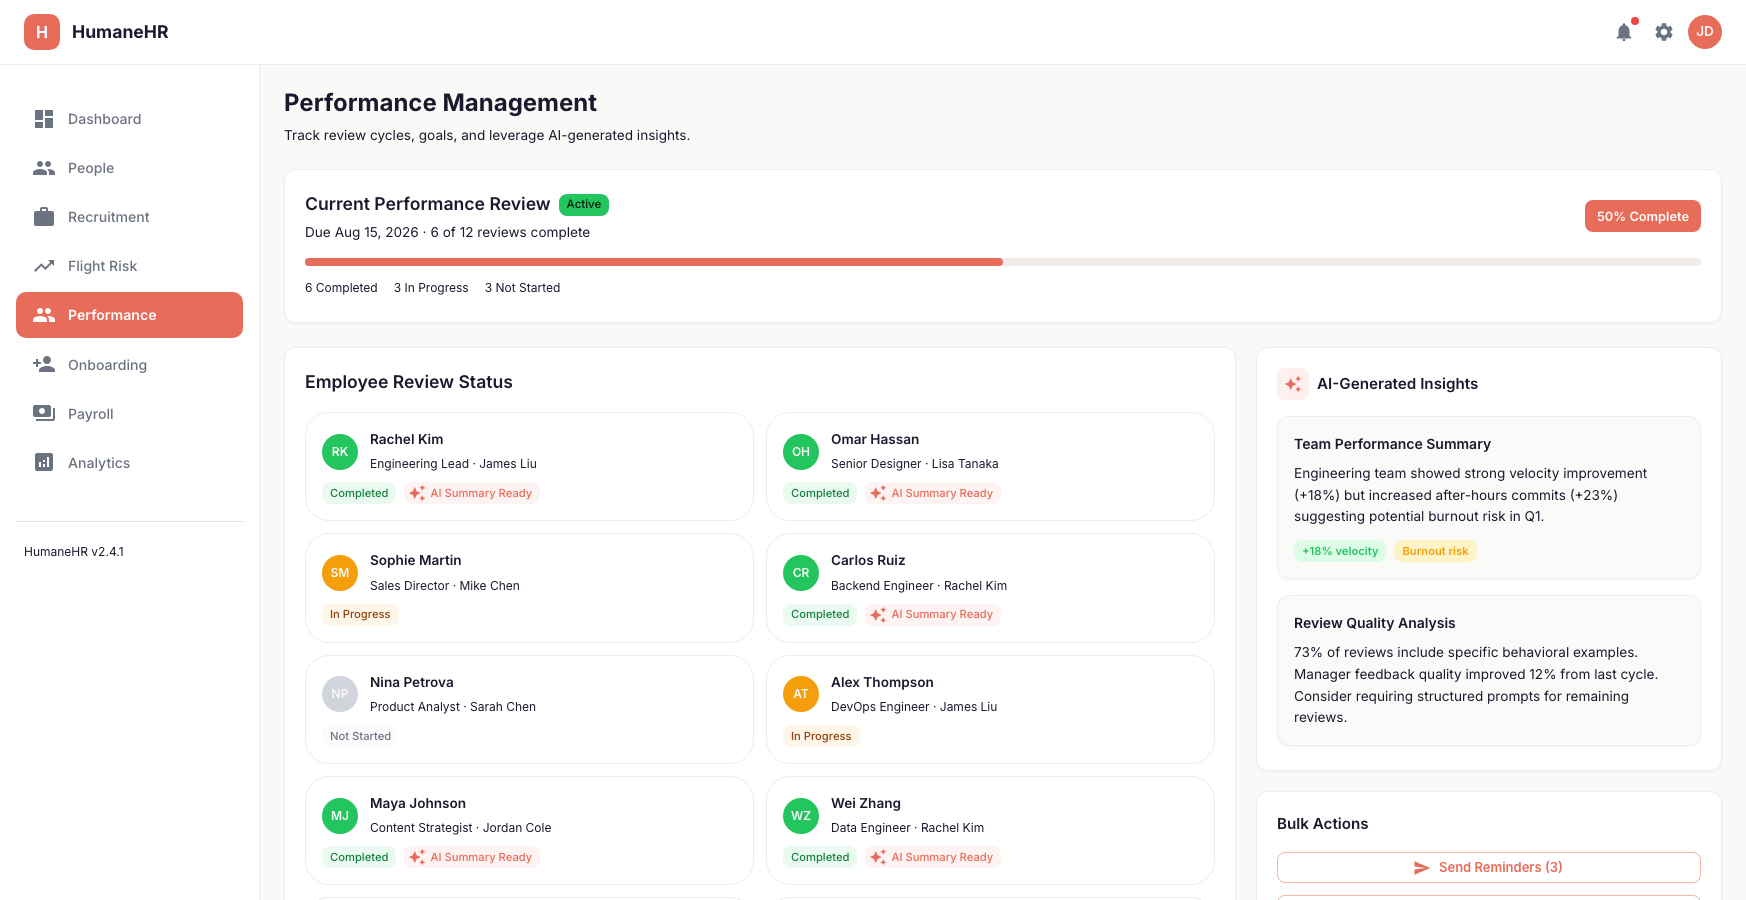
Task: Click the Review Quality Analysis heading
Action: [1374, 623]
